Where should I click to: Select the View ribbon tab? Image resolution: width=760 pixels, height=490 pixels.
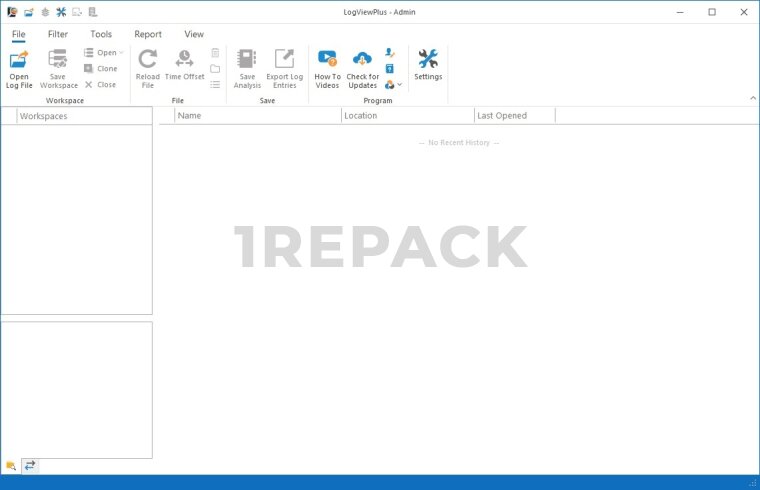(x=193, y=34)
